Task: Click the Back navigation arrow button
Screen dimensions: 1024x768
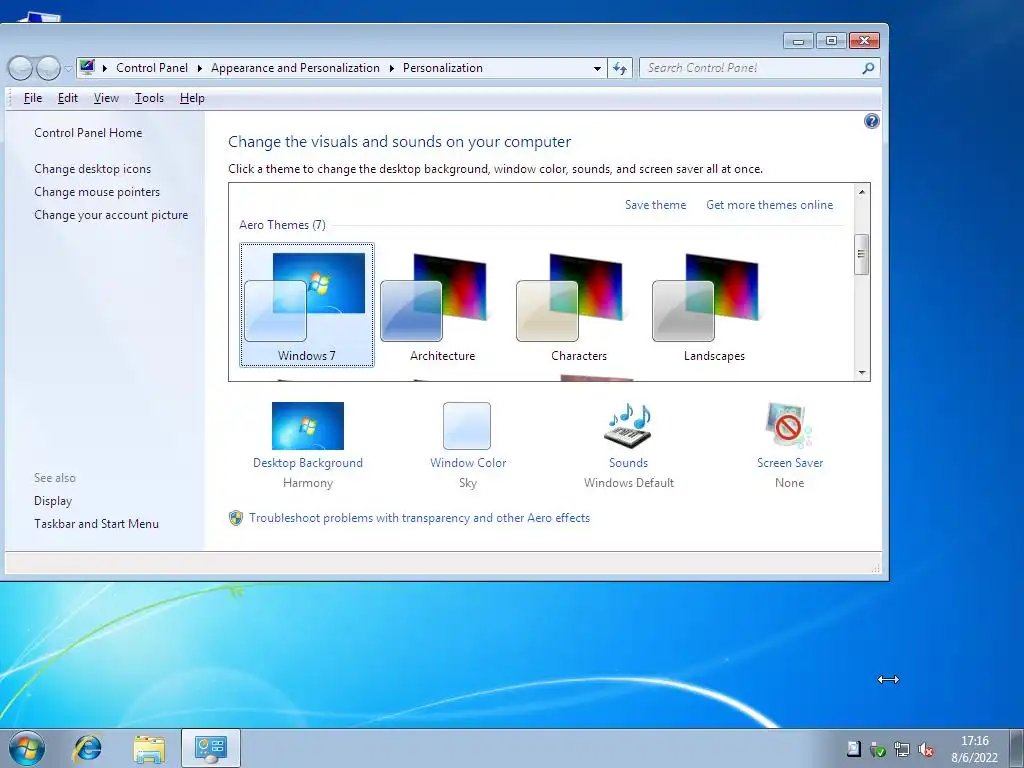Action: [x=20, y=67]
